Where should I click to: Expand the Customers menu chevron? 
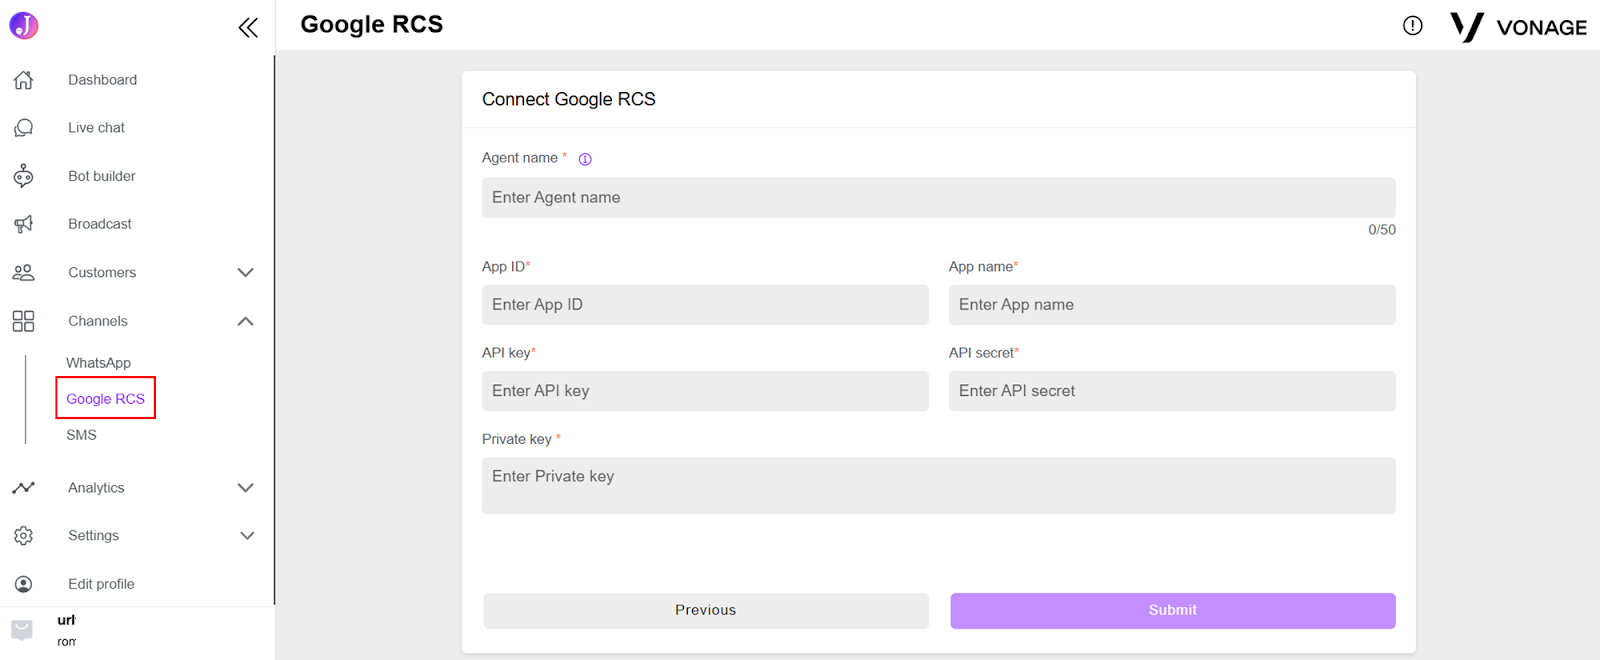click(245, 272)
